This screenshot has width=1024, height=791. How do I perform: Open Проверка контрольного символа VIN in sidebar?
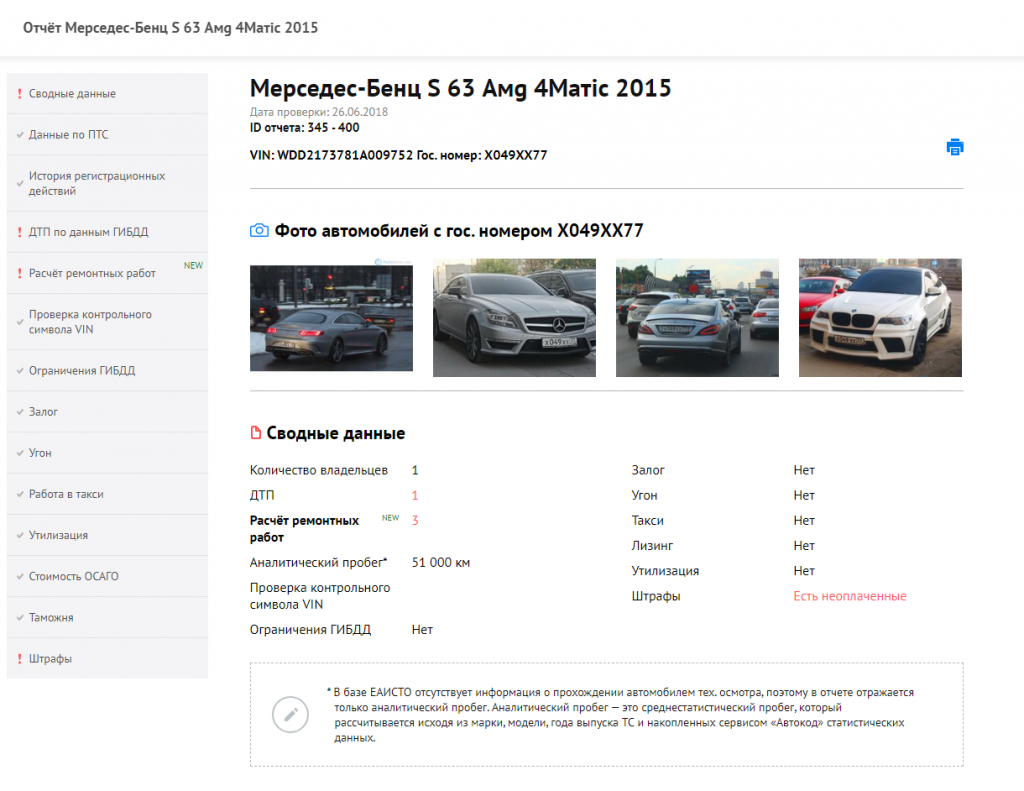coord(107,322)
